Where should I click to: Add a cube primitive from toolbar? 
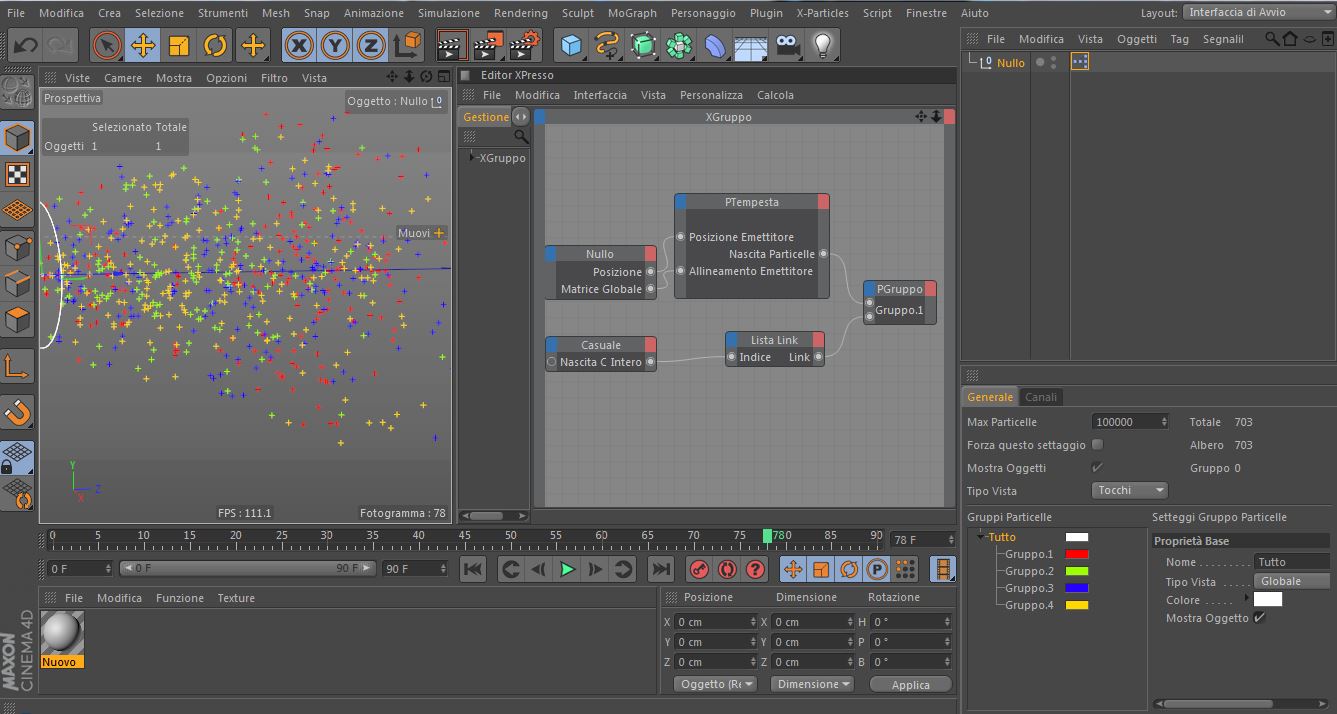point(571,45)
